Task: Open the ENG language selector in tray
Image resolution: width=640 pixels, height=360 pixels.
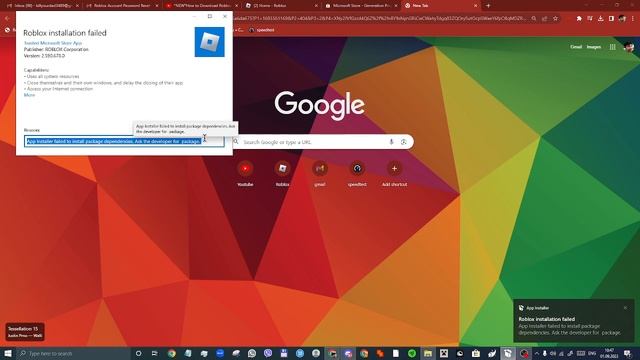Action: [592, 353]
